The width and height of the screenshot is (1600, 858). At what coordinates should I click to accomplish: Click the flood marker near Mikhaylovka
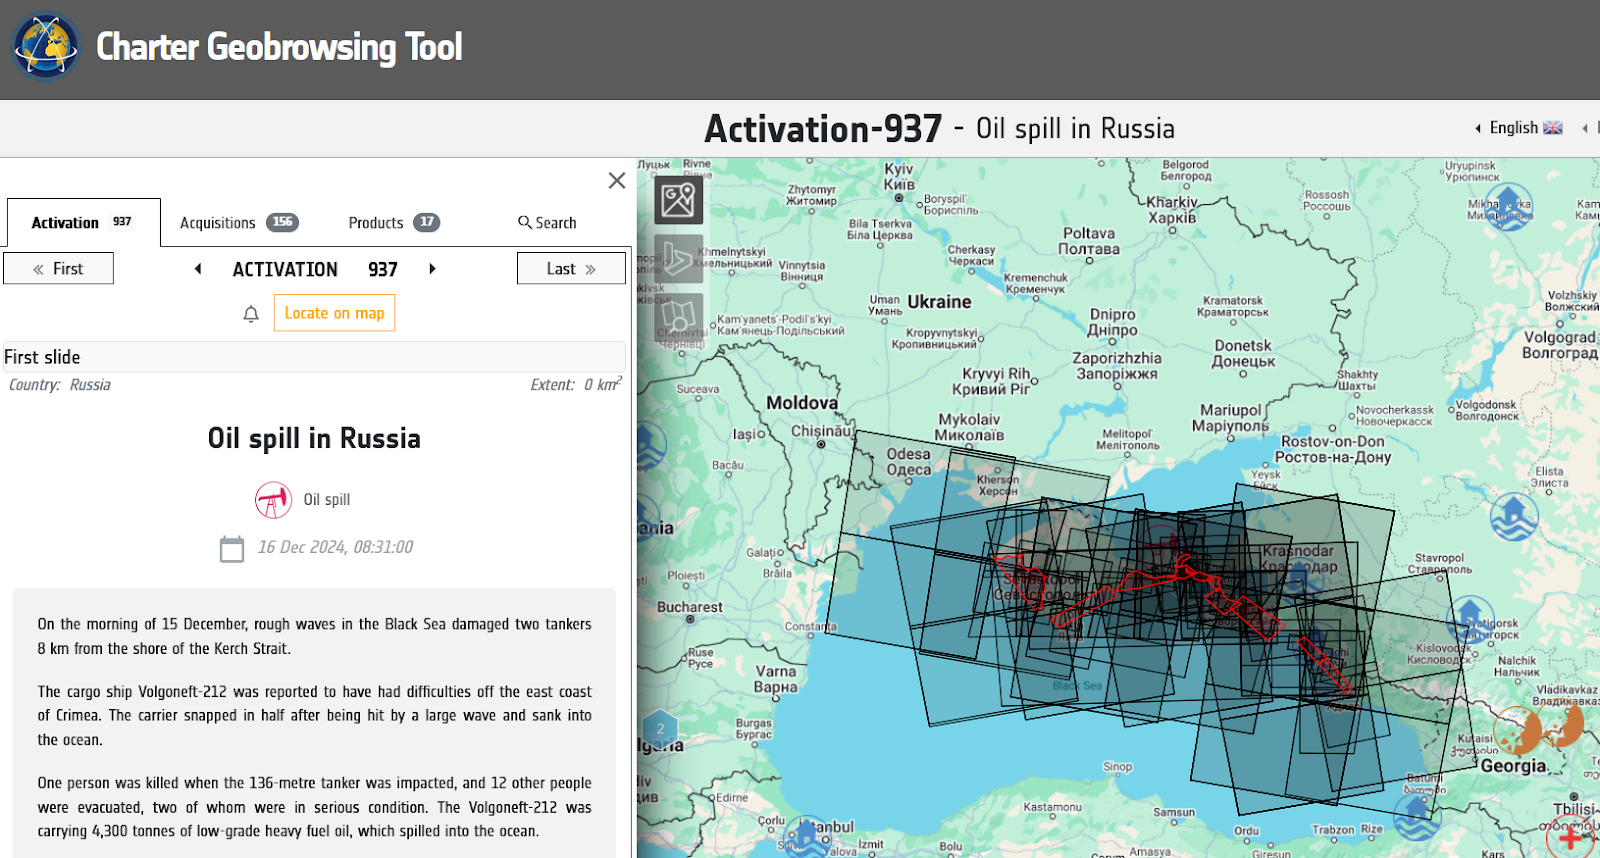(1509, 207)
